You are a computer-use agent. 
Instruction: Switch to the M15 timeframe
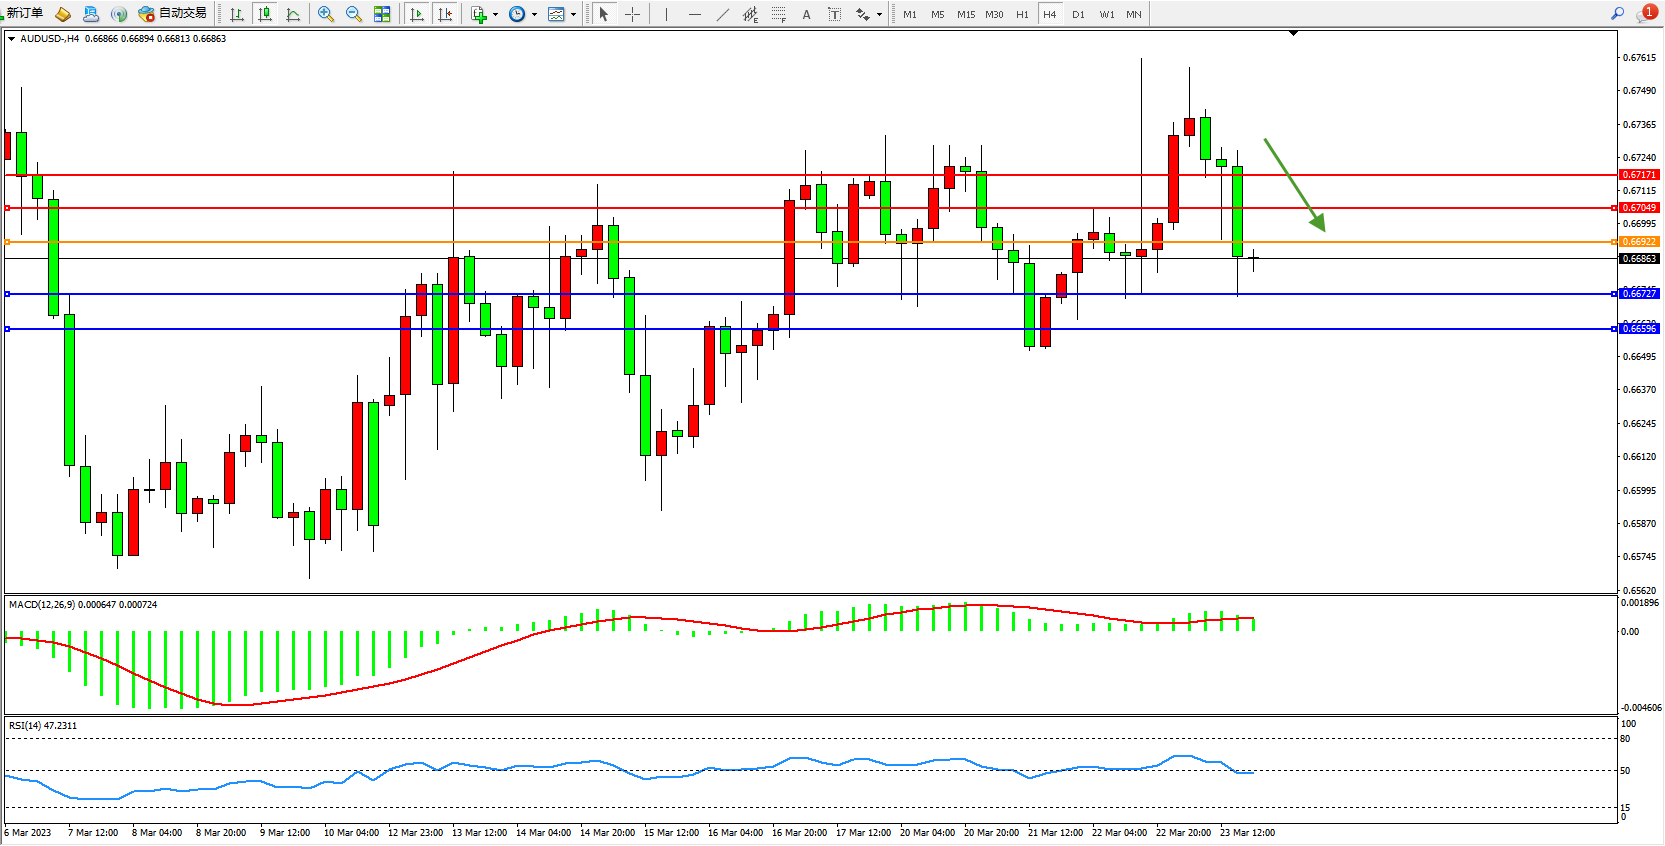pos(965,14)
